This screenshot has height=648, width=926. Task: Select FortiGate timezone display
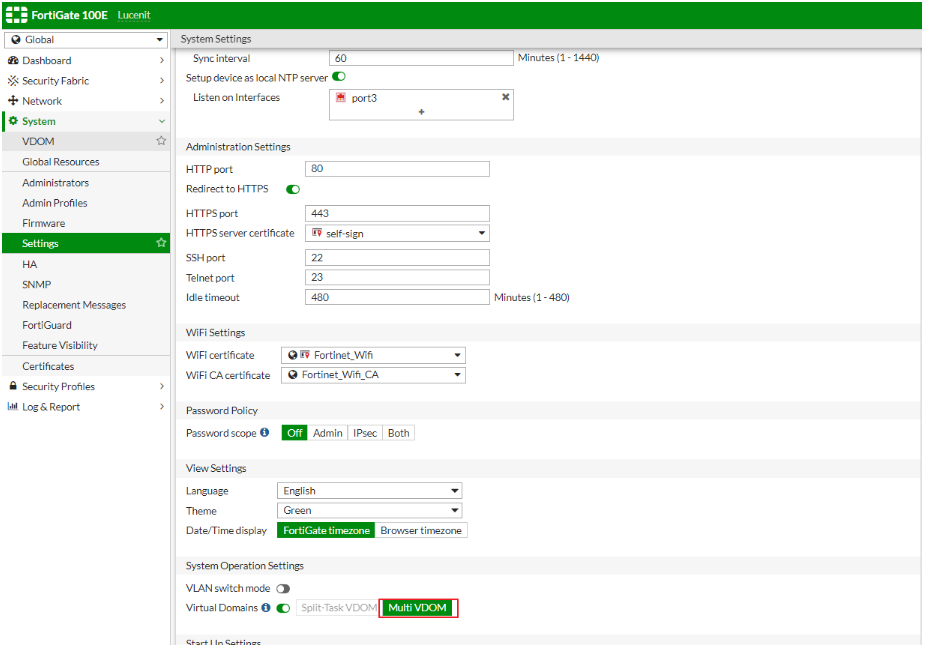point(326,530)
